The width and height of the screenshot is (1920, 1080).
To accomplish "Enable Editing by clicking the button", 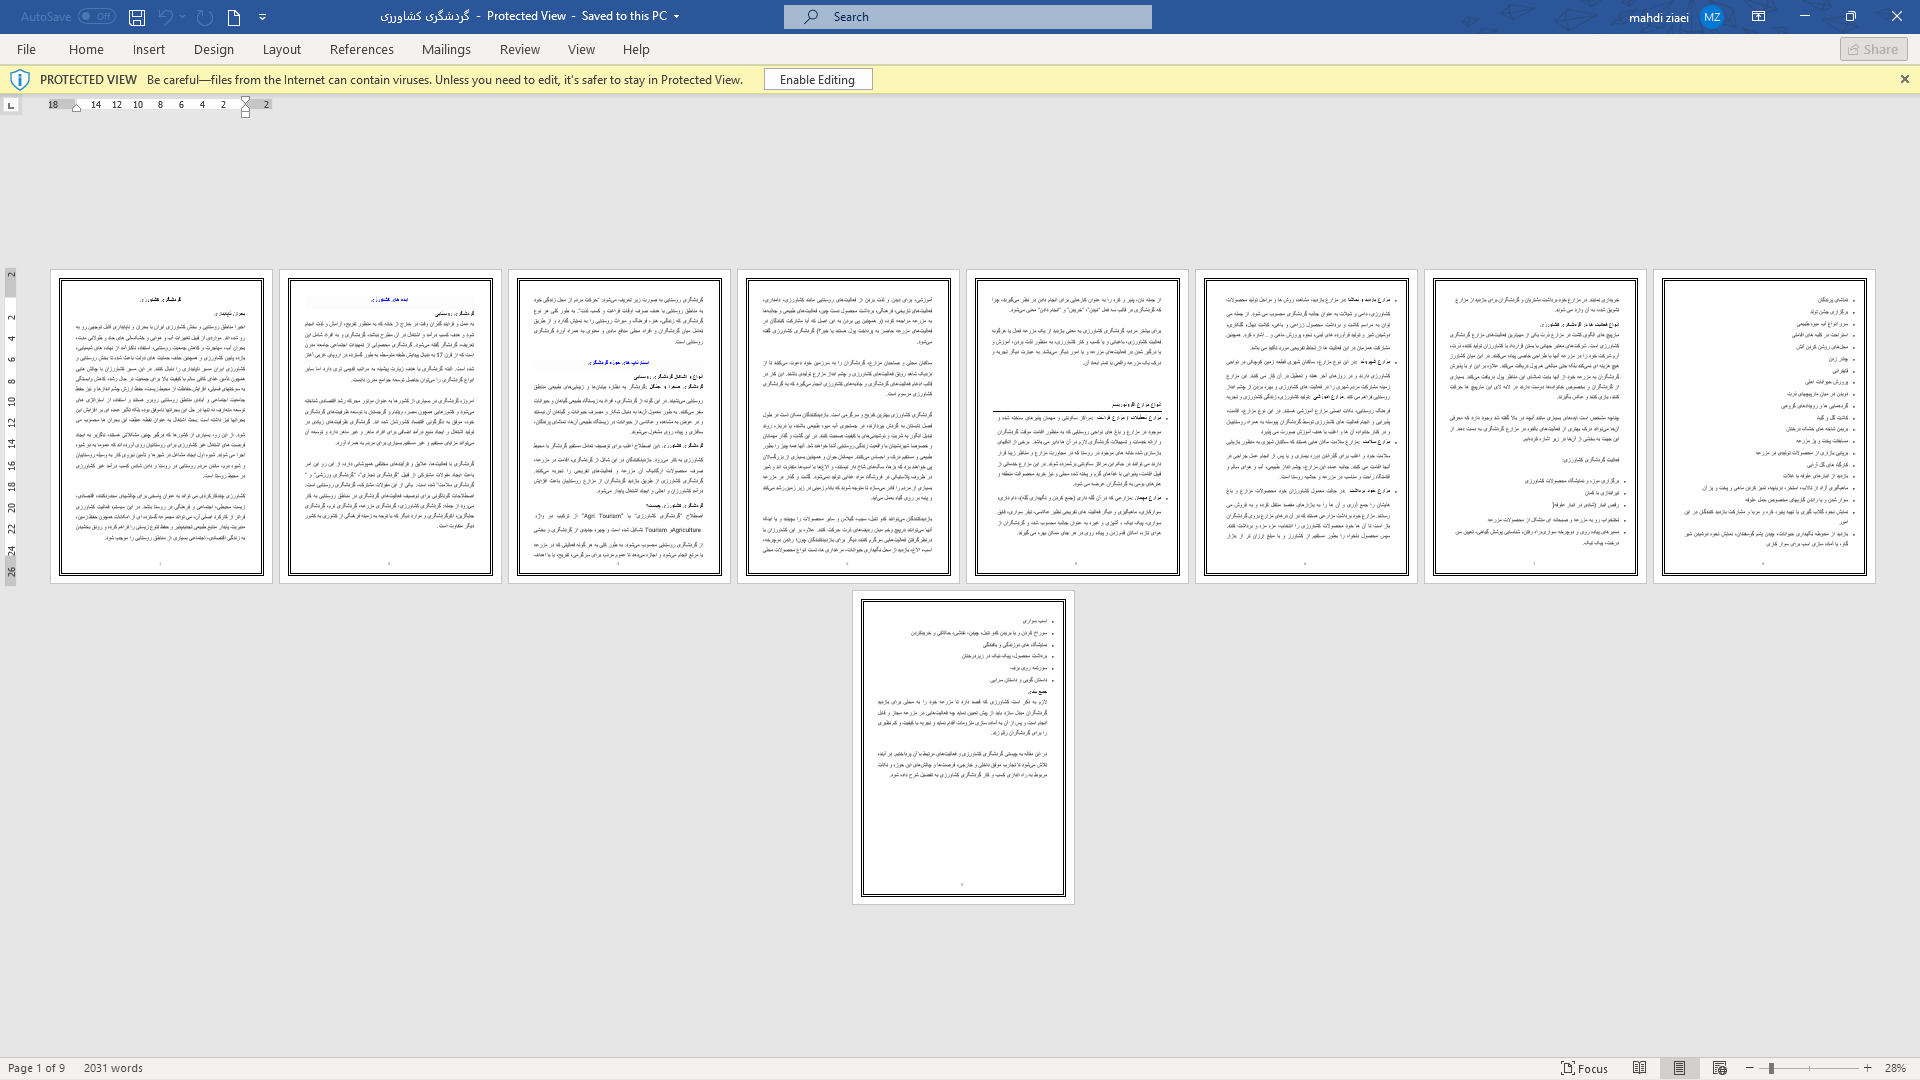I will coord(816,79).
